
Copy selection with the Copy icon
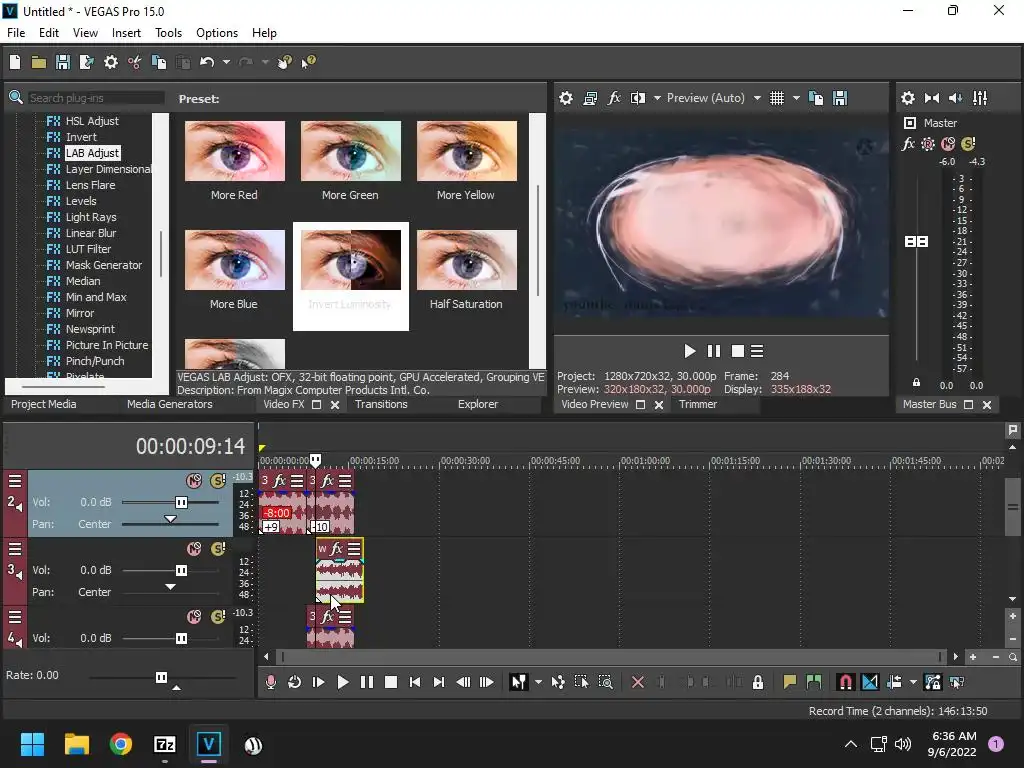(x=159, y=62)
